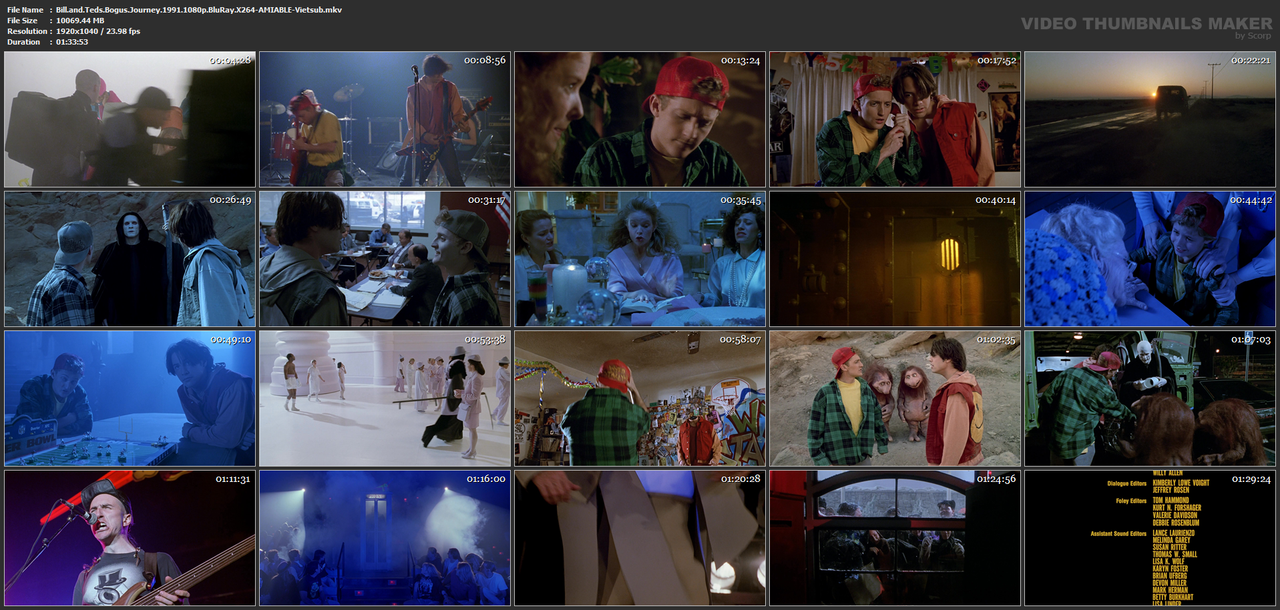Open the diner thumbnail at 00:31:17
The width and height of the screenshot is (1280, 610).
click(x=384, y=259)
